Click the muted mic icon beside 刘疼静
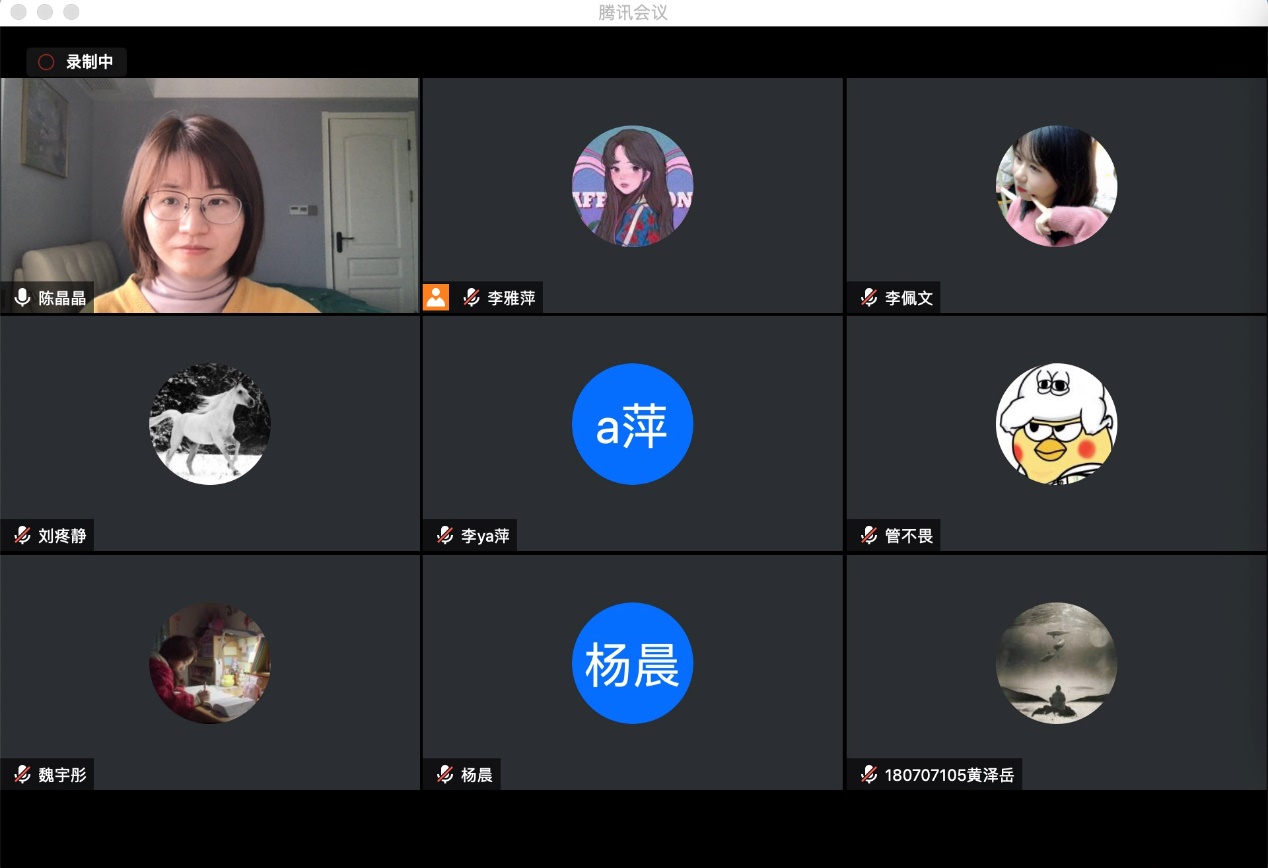This screenshot has width=1268, height=868. point(23,535)
